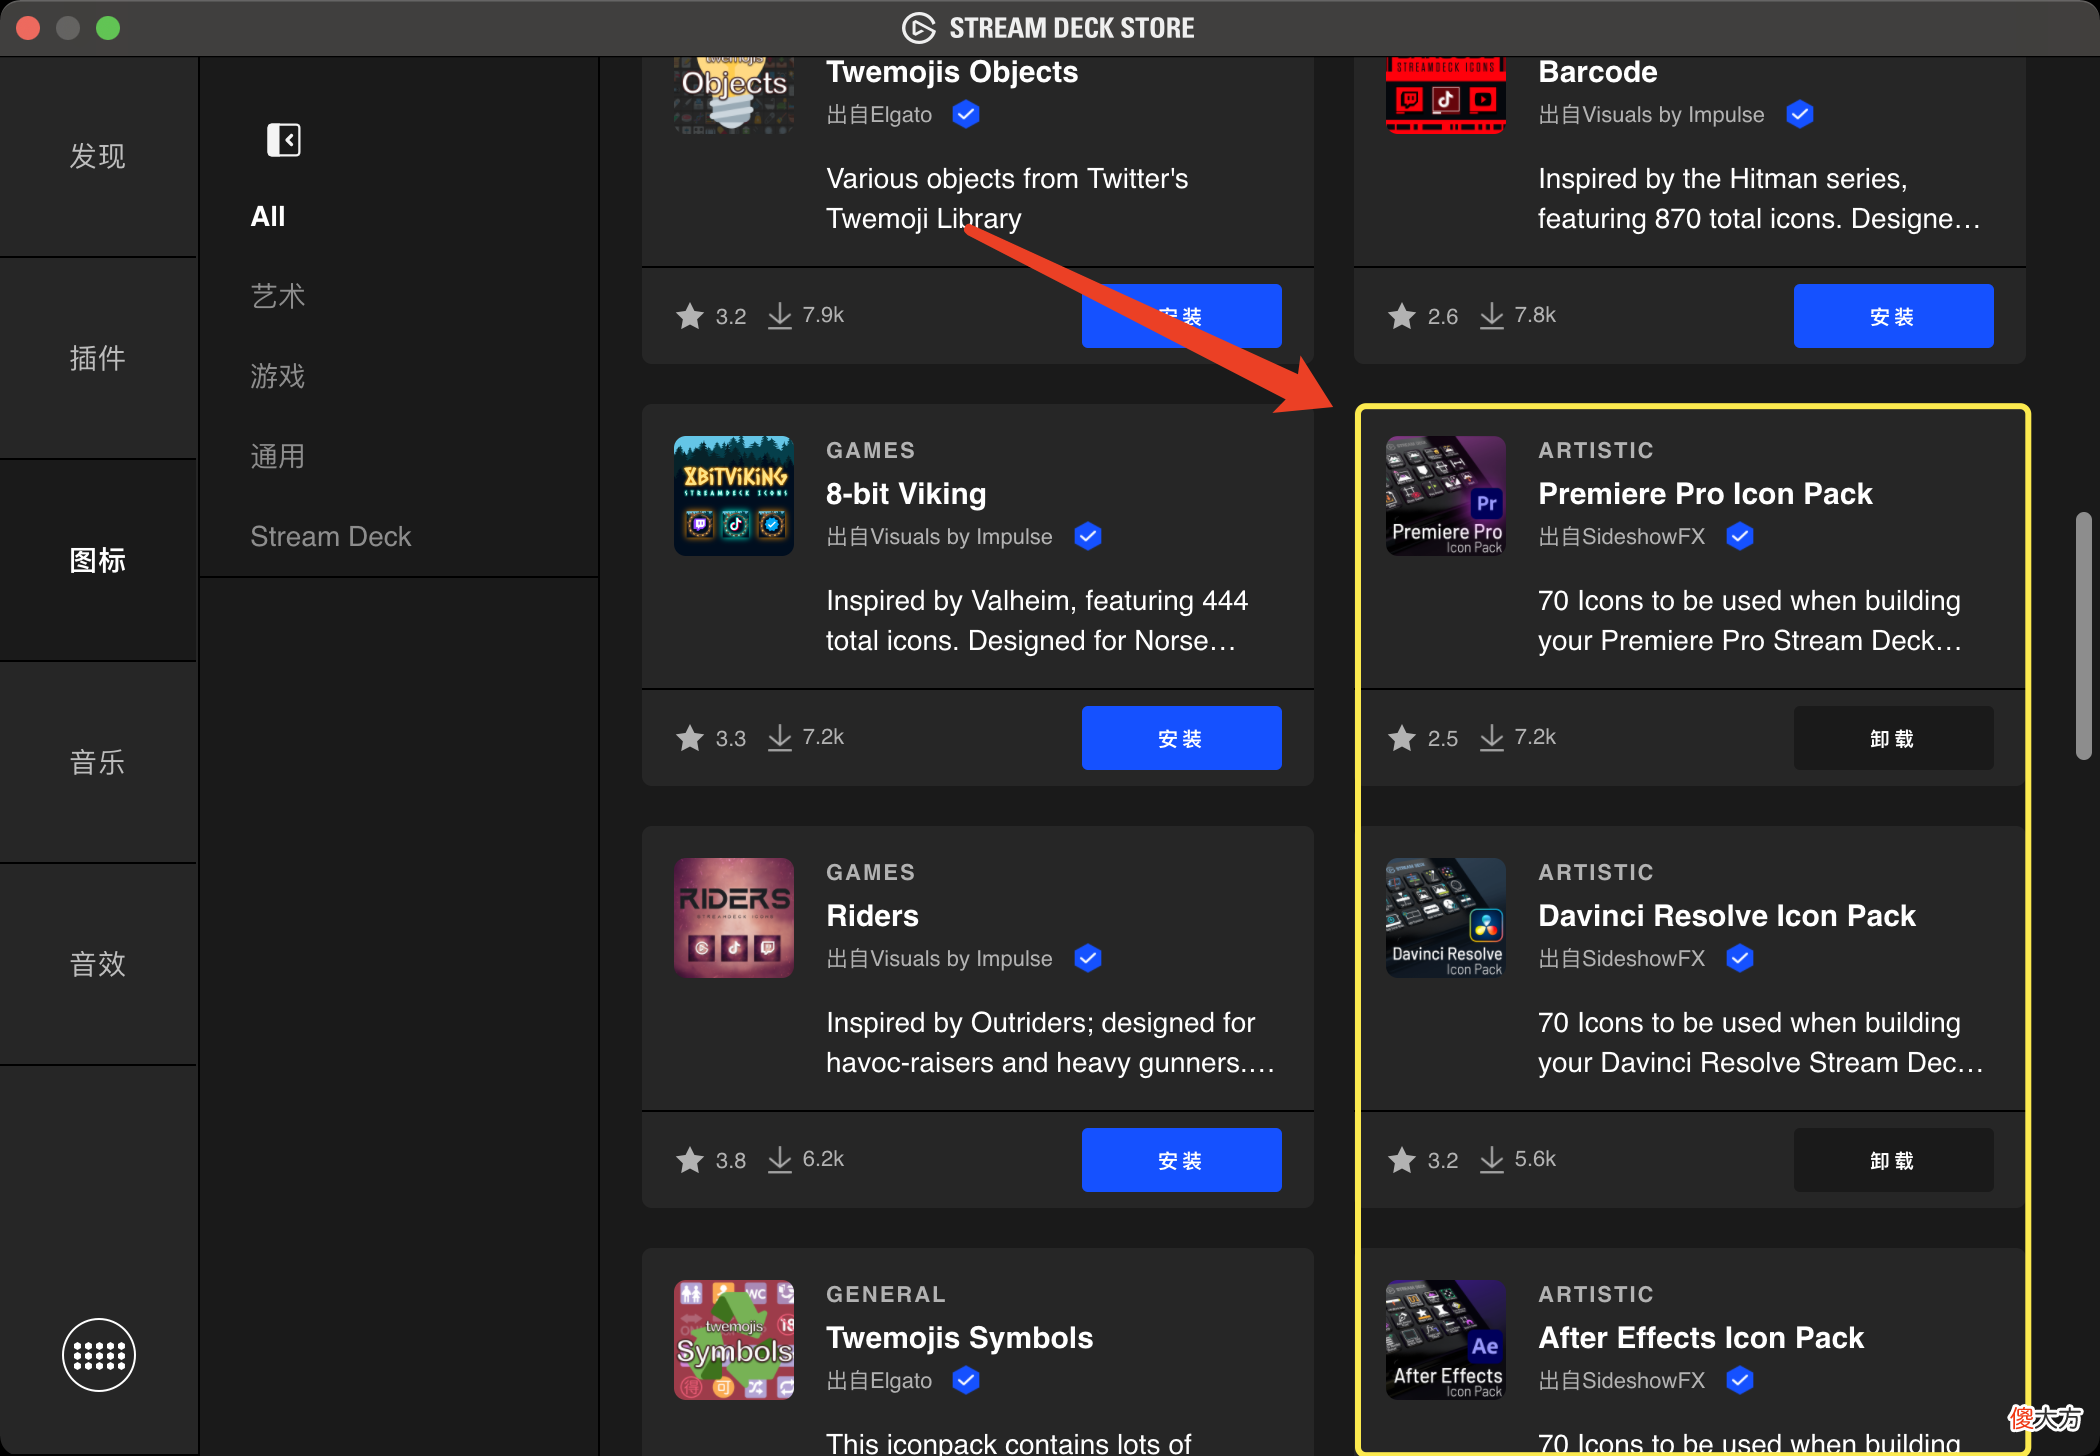
Task: Install the 8-bit Viking icon pack
Action: (1181, 738)
